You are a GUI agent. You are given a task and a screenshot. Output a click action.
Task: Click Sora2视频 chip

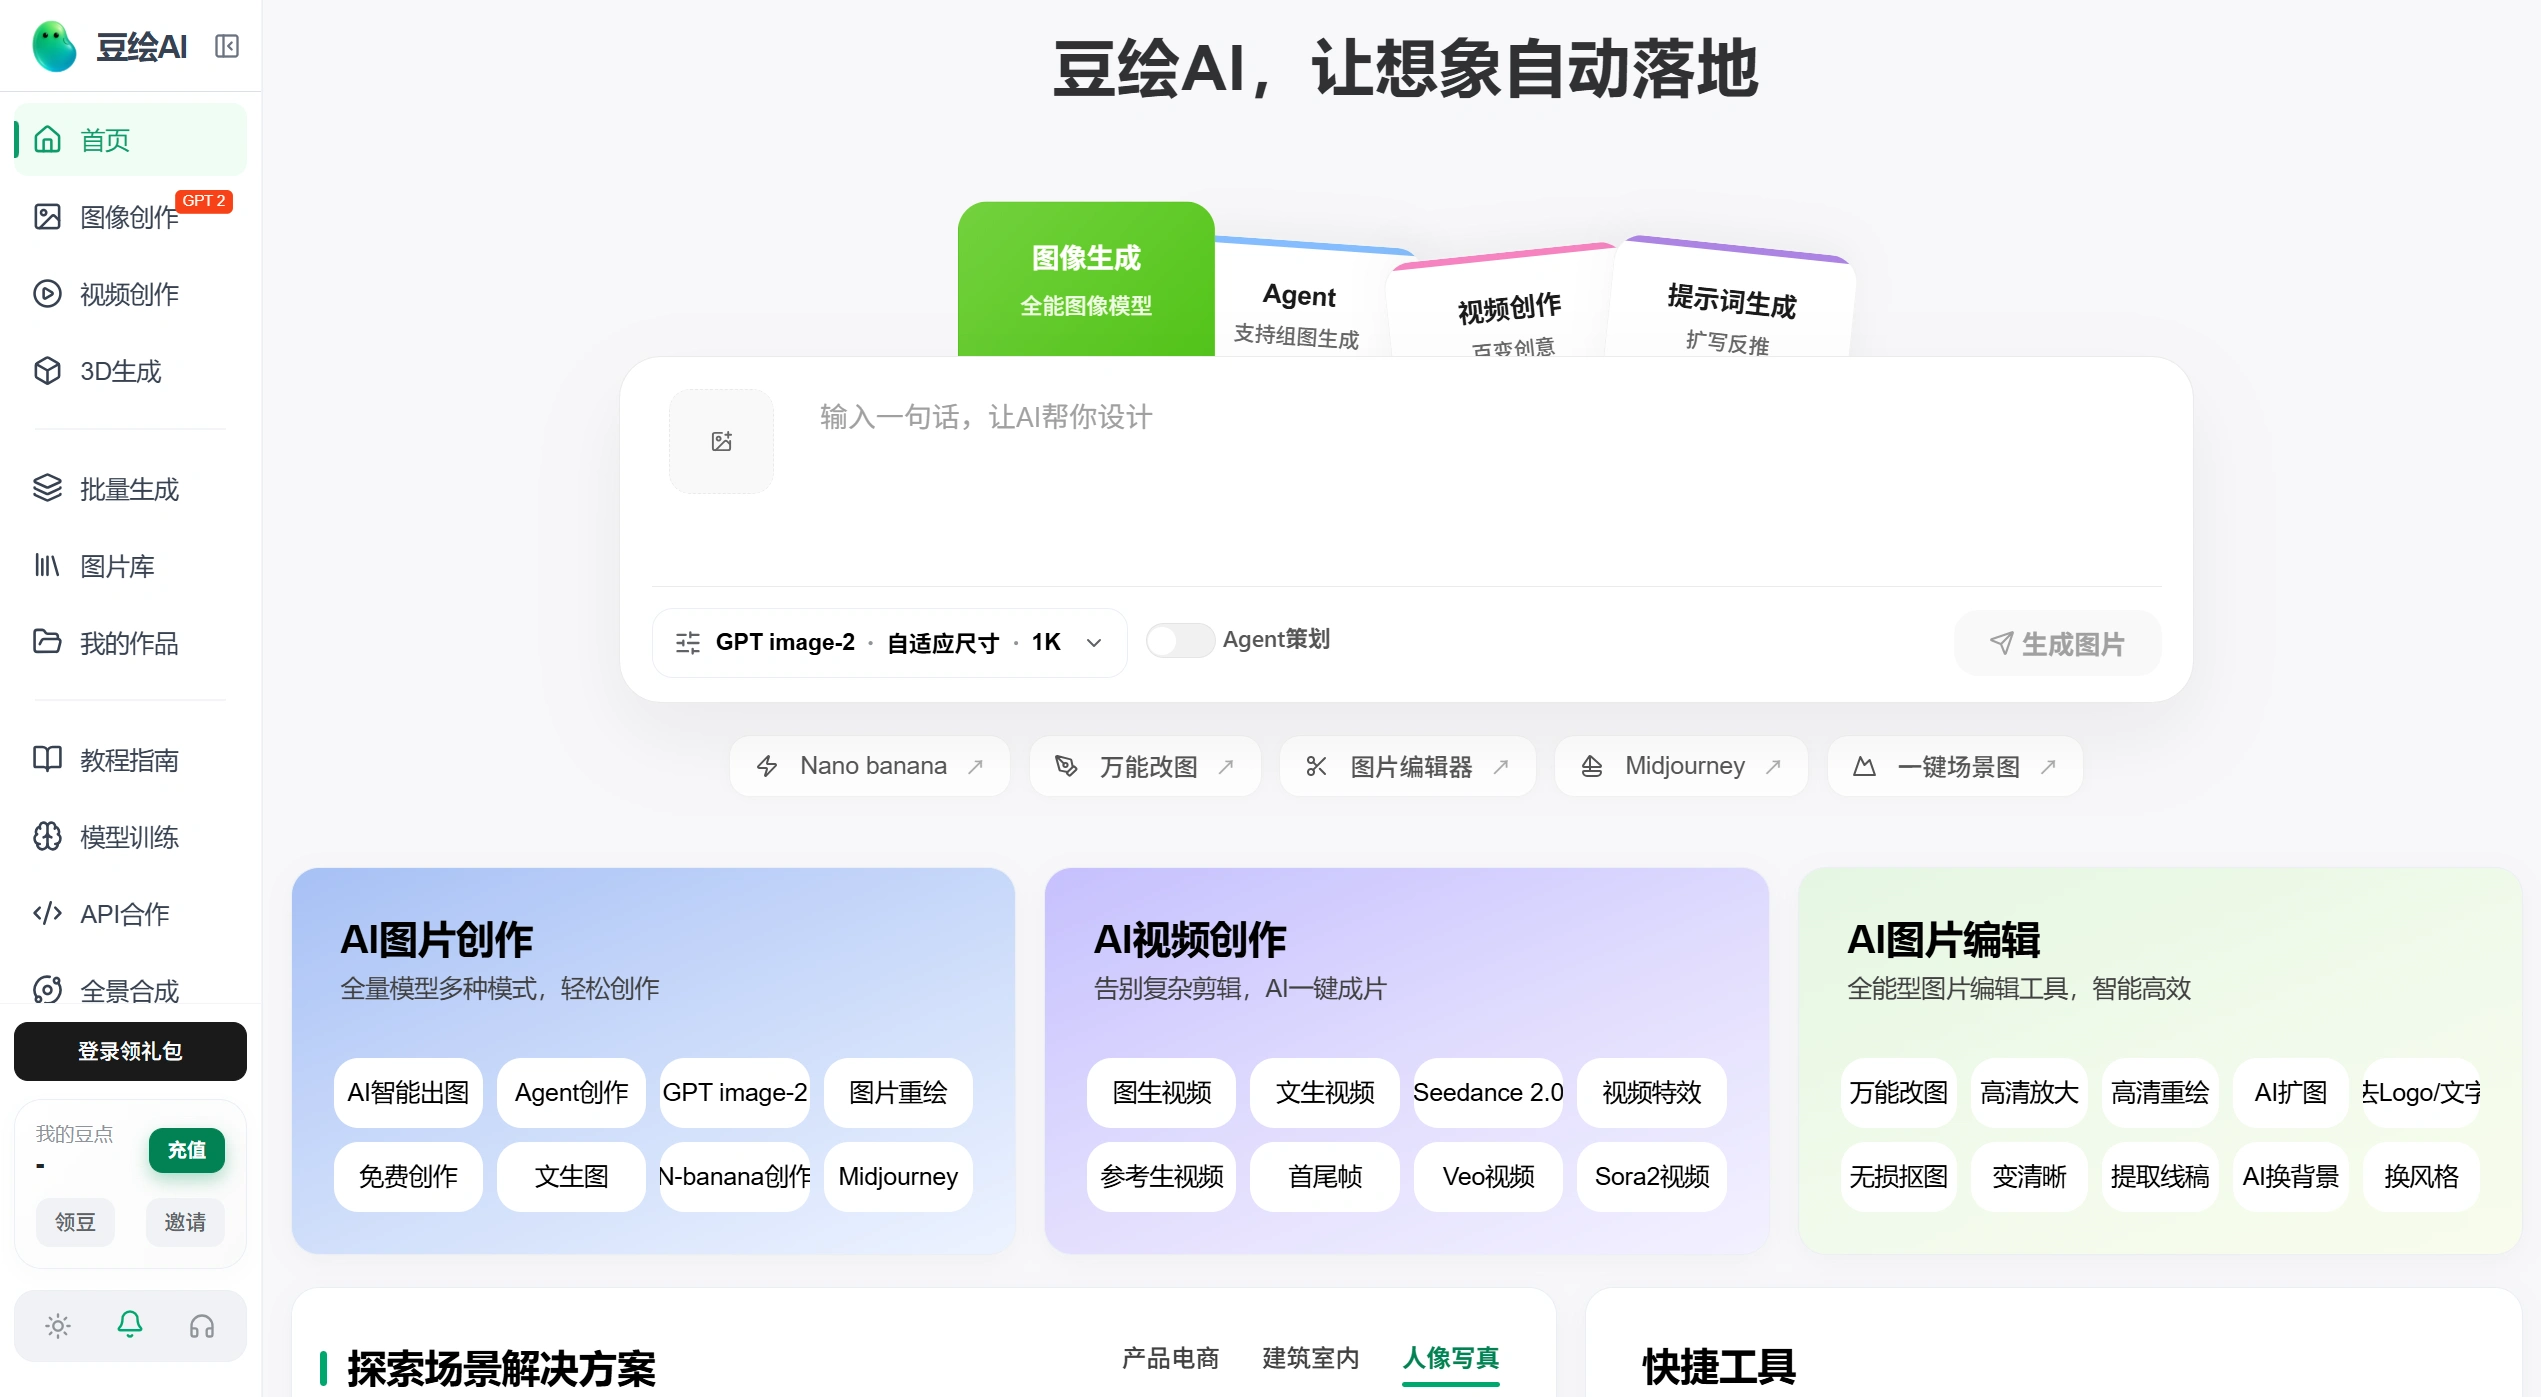(1652, 1176)
